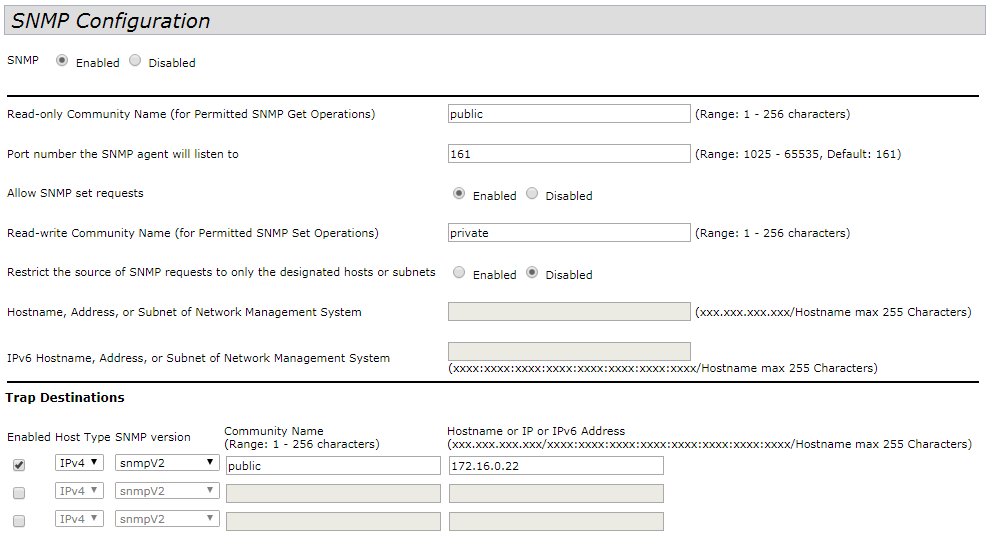Click the Read-write Community Name field
This screenshot has height=538, width=989.
(569, 233)
